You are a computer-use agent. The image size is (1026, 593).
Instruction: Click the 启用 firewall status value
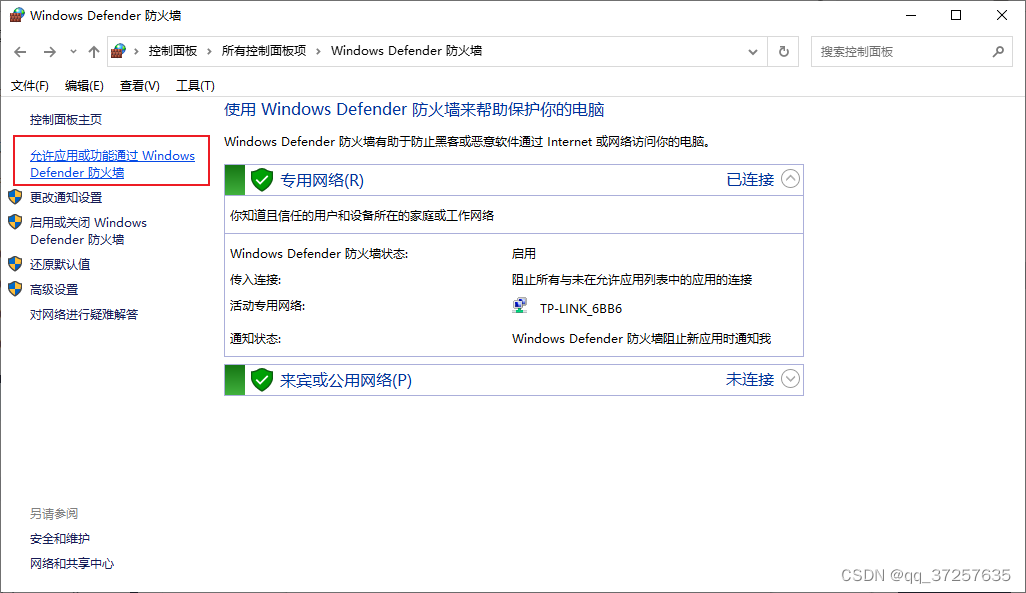[x=523, y=253]
